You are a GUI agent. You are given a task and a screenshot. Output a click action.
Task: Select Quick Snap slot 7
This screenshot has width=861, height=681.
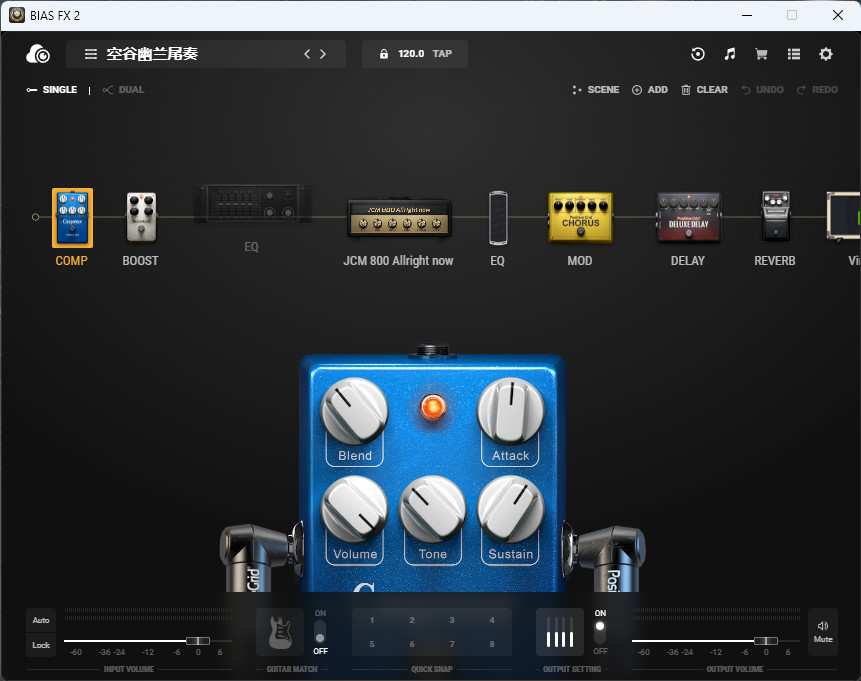click(x=452, y=644)
